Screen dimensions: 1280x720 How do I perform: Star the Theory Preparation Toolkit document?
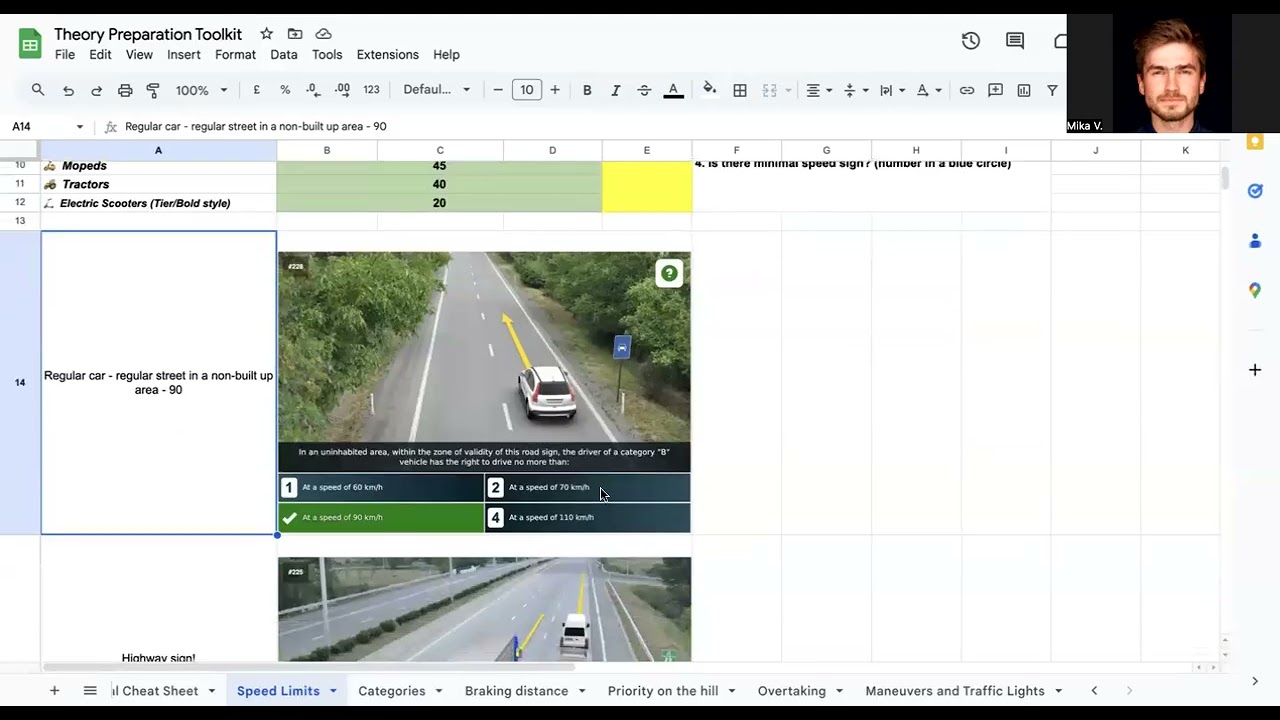click(266, 34)
